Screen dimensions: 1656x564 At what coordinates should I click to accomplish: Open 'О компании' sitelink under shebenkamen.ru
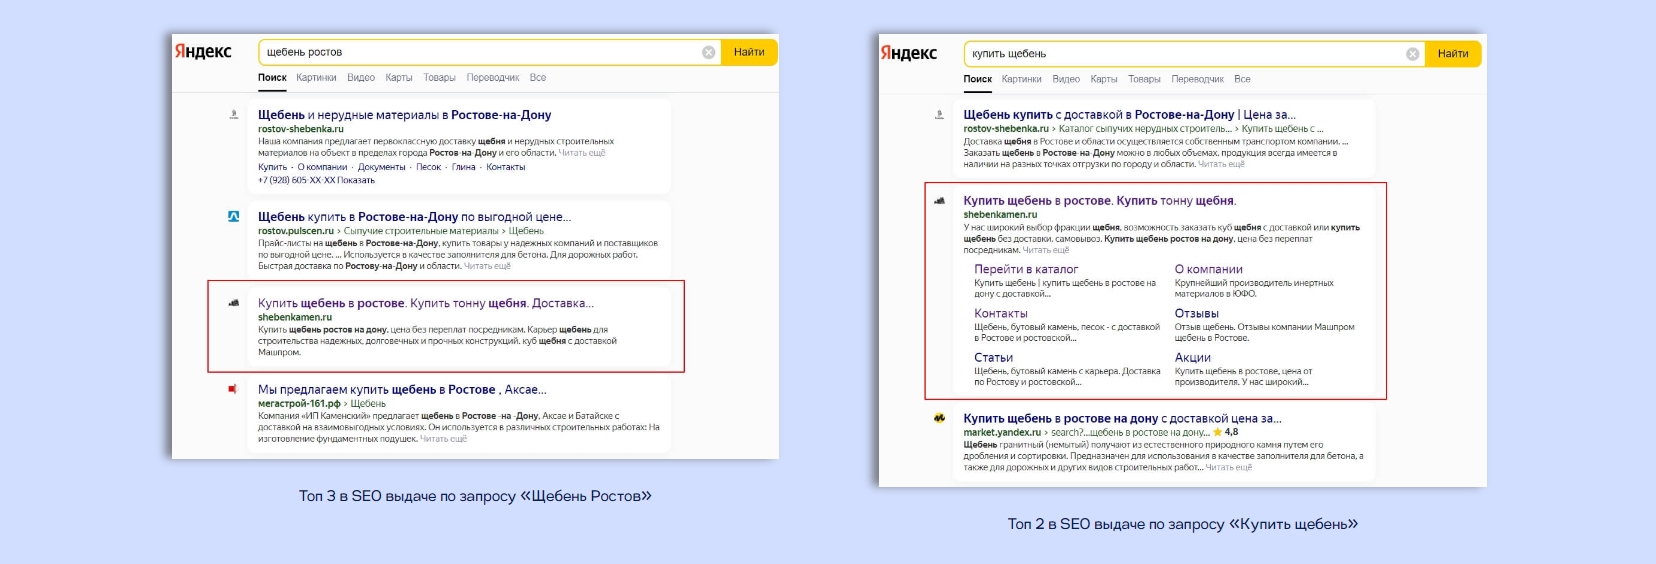(1209, 269)
